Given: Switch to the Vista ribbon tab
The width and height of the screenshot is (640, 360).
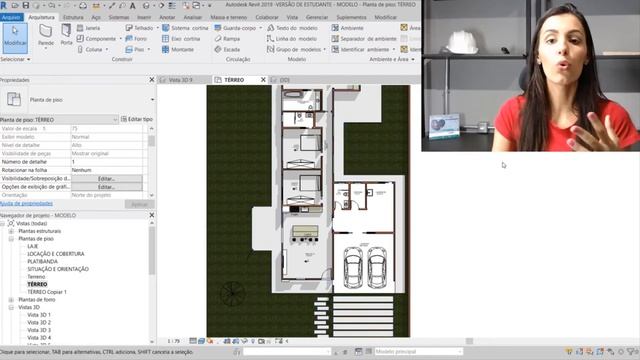Looking at the screenshot, I should click(292, 17).
